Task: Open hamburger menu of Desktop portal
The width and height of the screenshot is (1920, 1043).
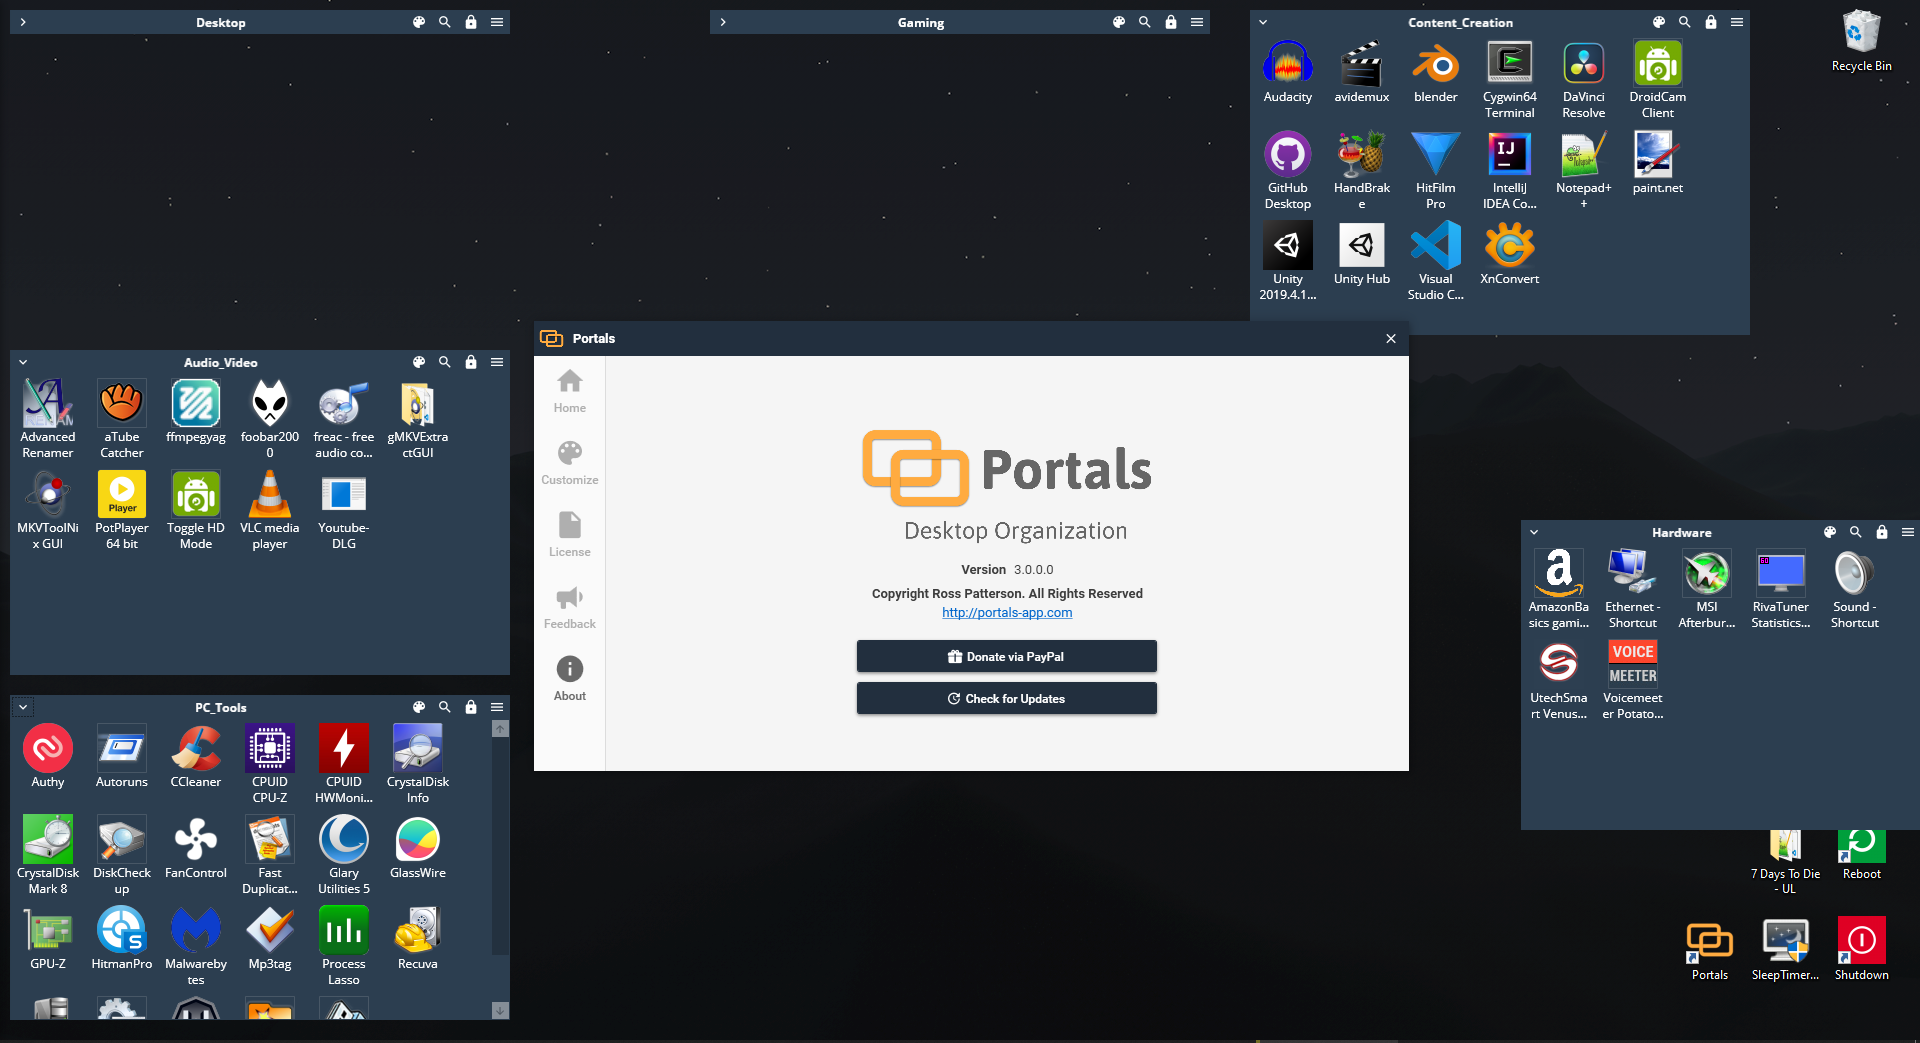Action: pos(497,22)
